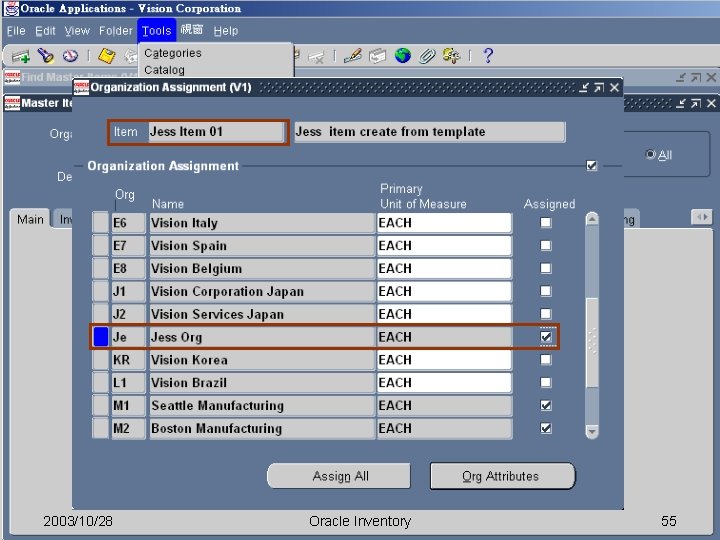The width and height of the screenshot is (720, 540).
Task: Open the Help menu
Action: [x=225, y=31]
